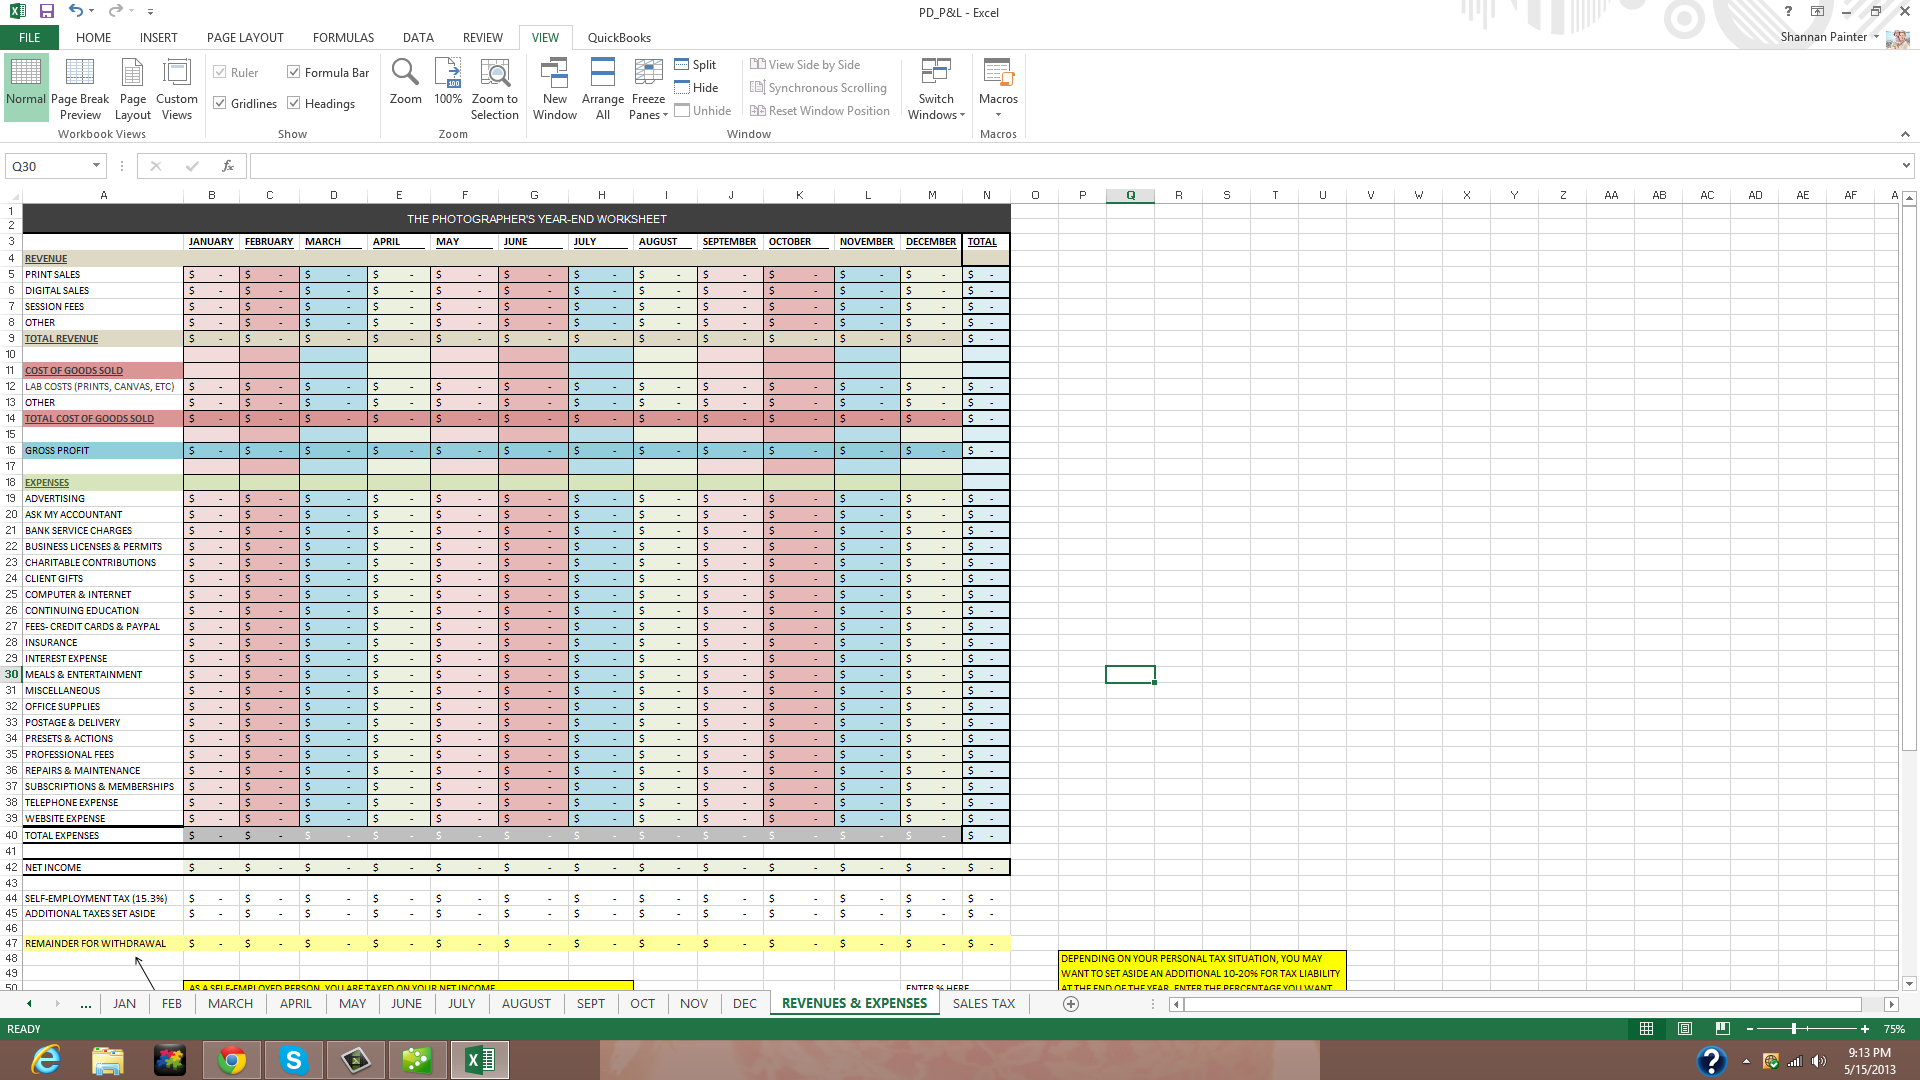Expand the NOV sheet tab

[694, 1004]
